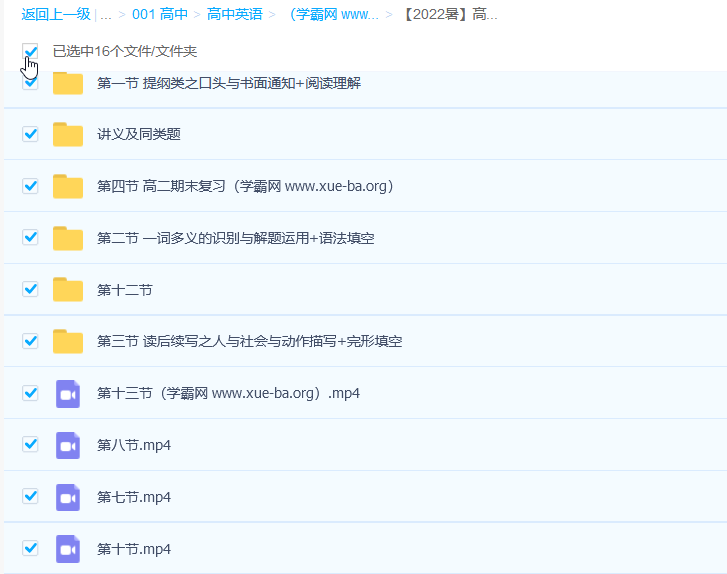Click the video file icon for 第十节.mp4
727x574 pixels.
[x=68, y=549]
